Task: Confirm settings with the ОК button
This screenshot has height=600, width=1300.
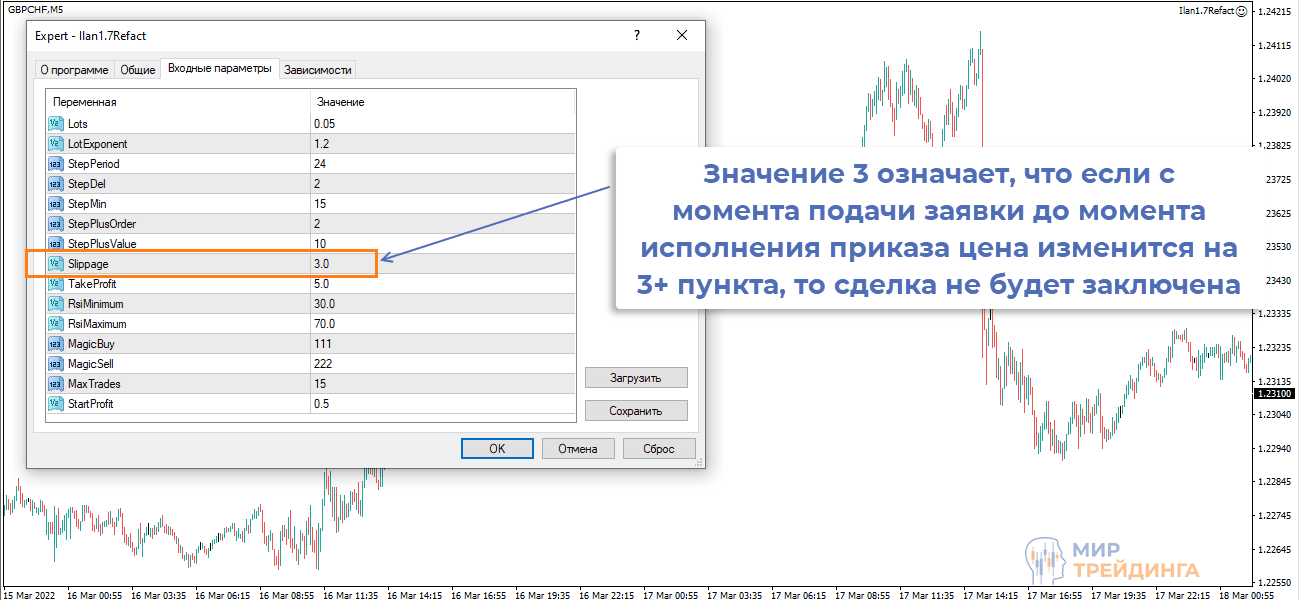Action: coord(497,448)
